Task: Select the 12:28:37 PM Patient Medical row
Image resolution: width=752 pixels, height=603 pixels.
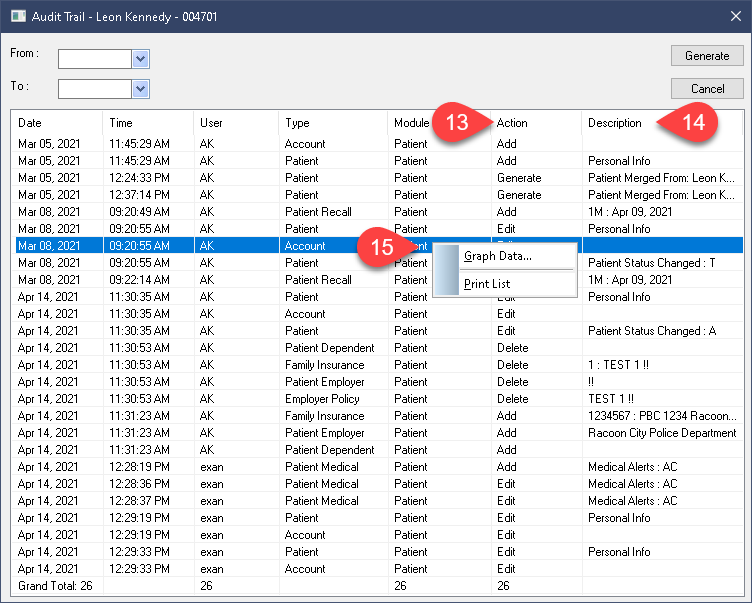Action: pyautogui.click(x=378, y=501)
